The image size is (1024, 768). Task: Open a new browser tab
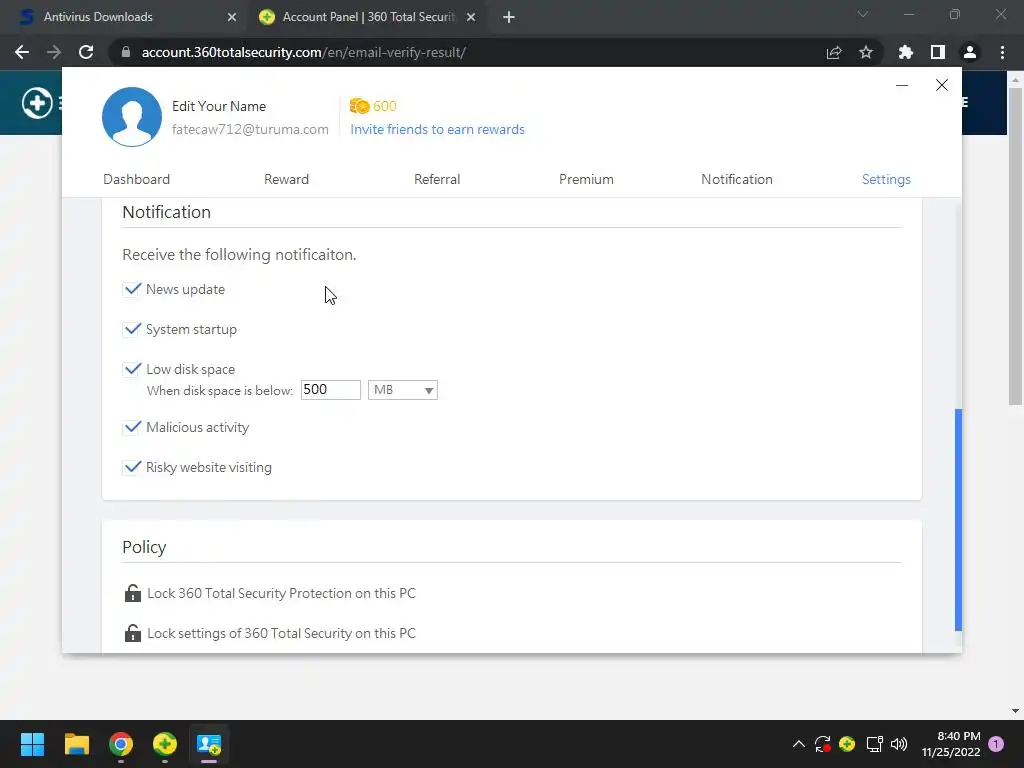tap(509, 17)
